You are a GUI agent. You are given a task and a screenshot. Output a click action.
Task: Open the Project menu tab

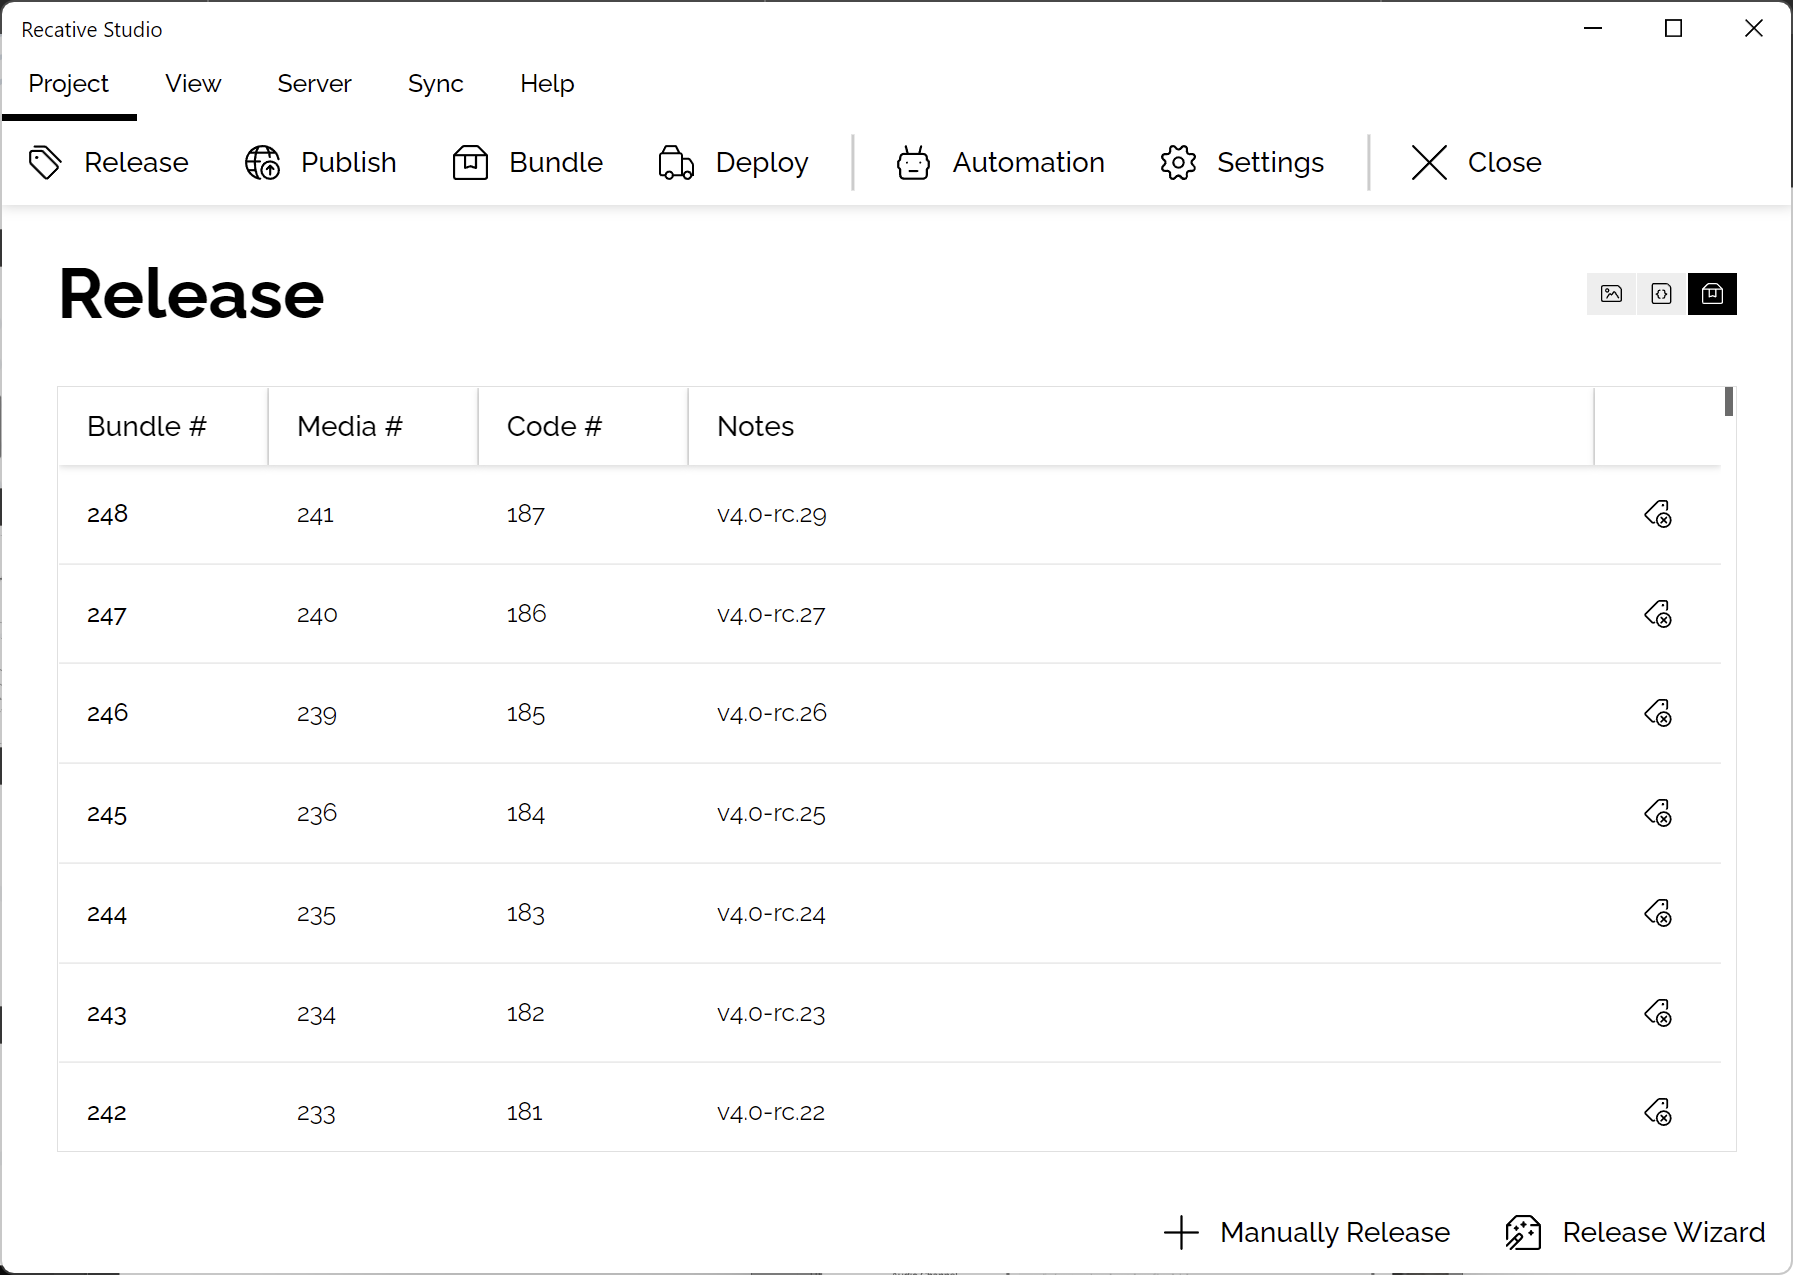pos(68,84)
